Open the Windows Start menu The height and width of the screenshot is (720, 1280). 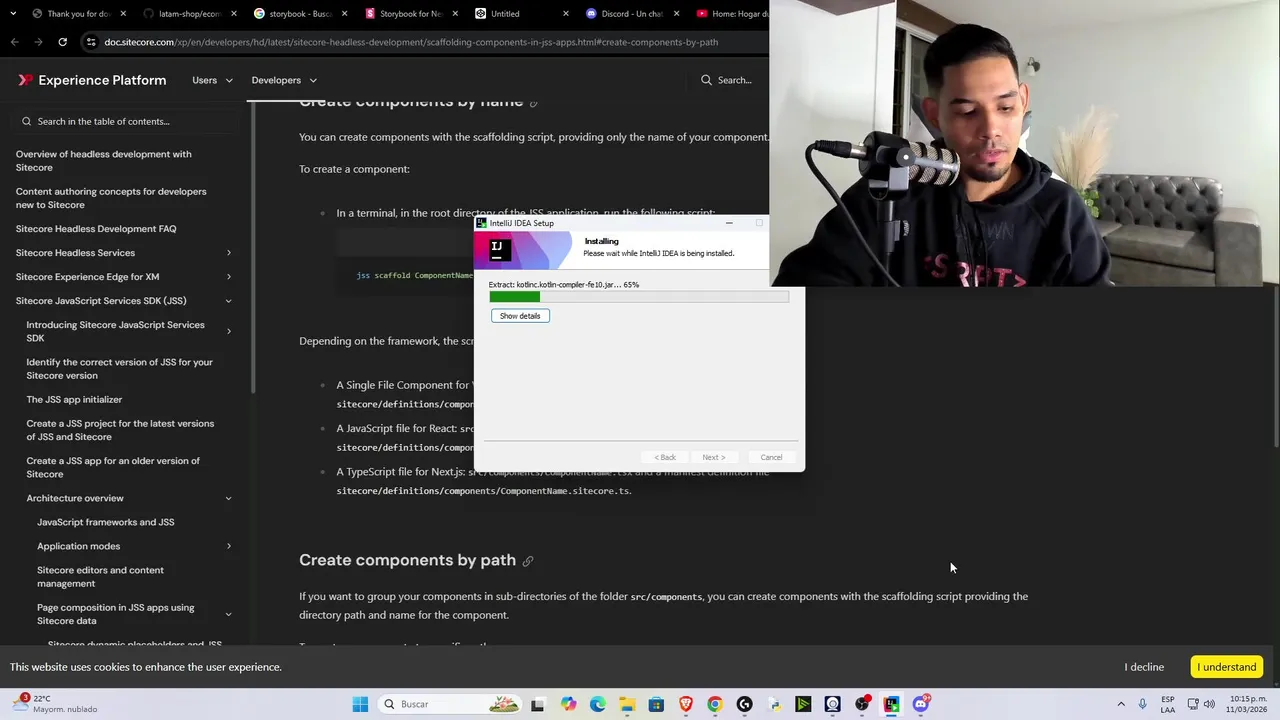tap(360, 704)
